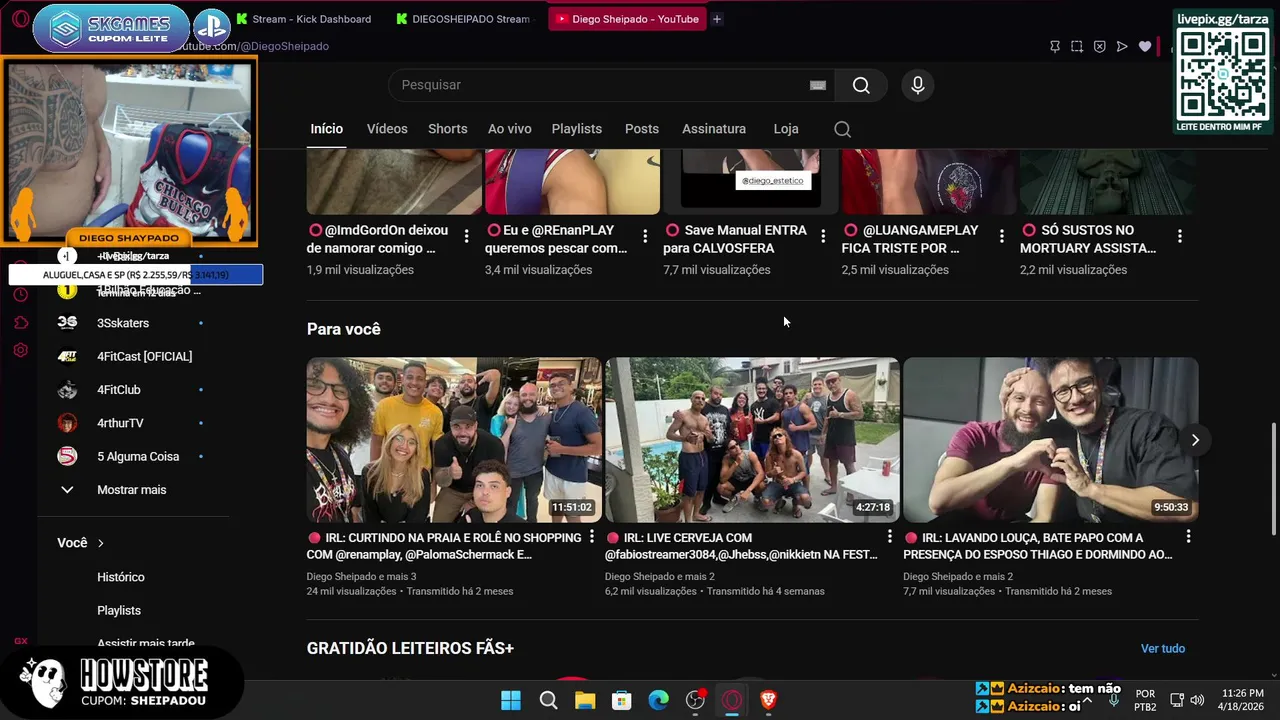
Task: Switch to the Início channel tab
Action: (x=327, y=129)
